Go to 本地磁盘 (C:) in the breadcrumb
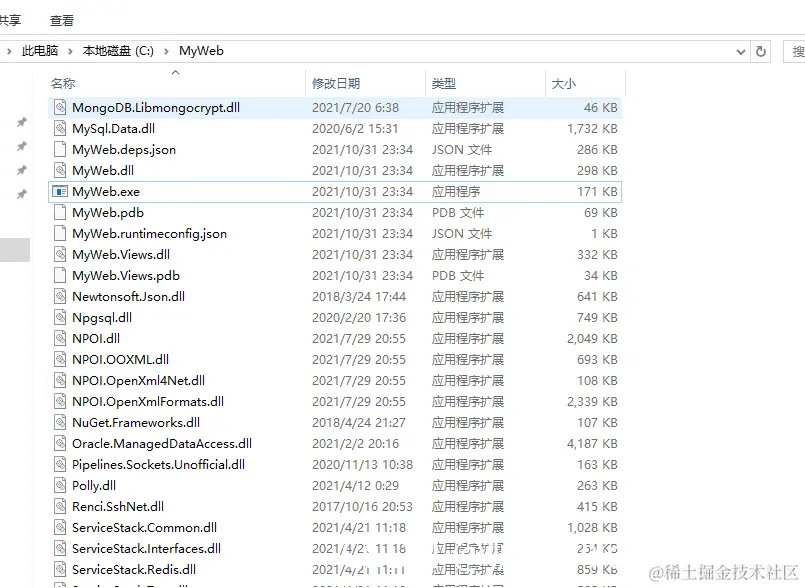The width and height of the screenshot is (805, 588). [x=118, y=51]
